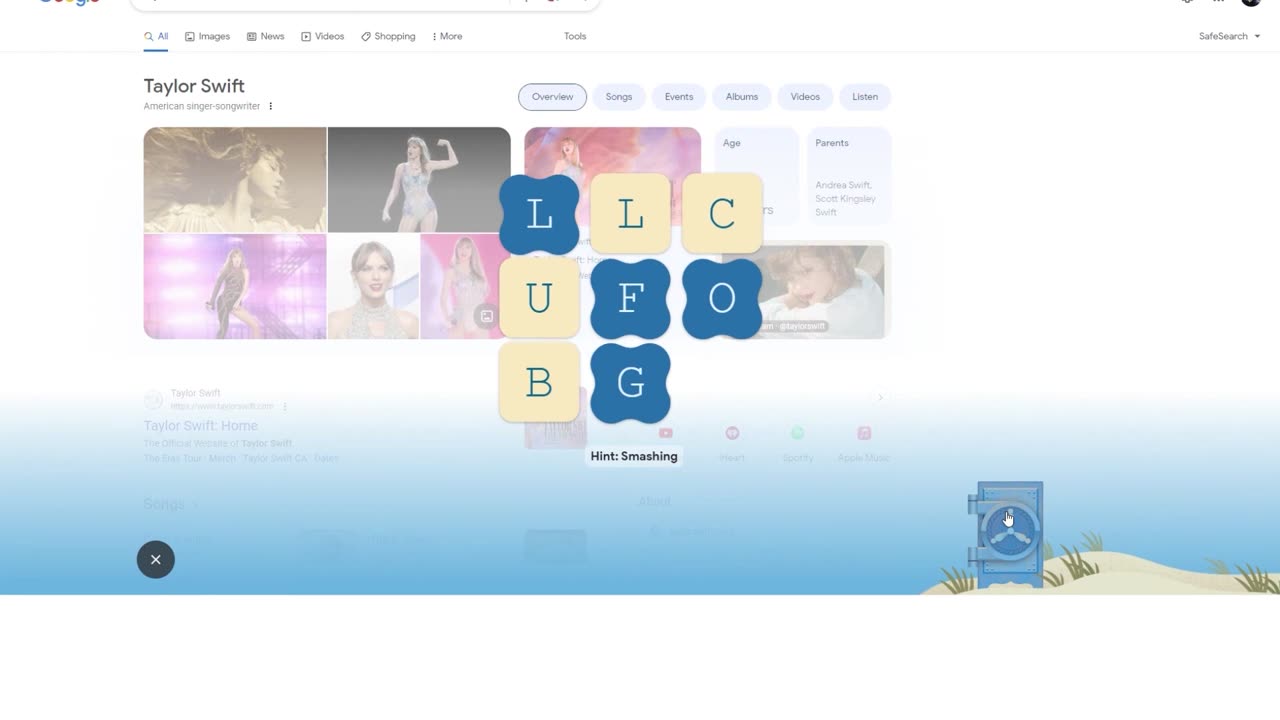
Task: Click the blue vault safe on the beach
Action: click(x=1007, y=534)
